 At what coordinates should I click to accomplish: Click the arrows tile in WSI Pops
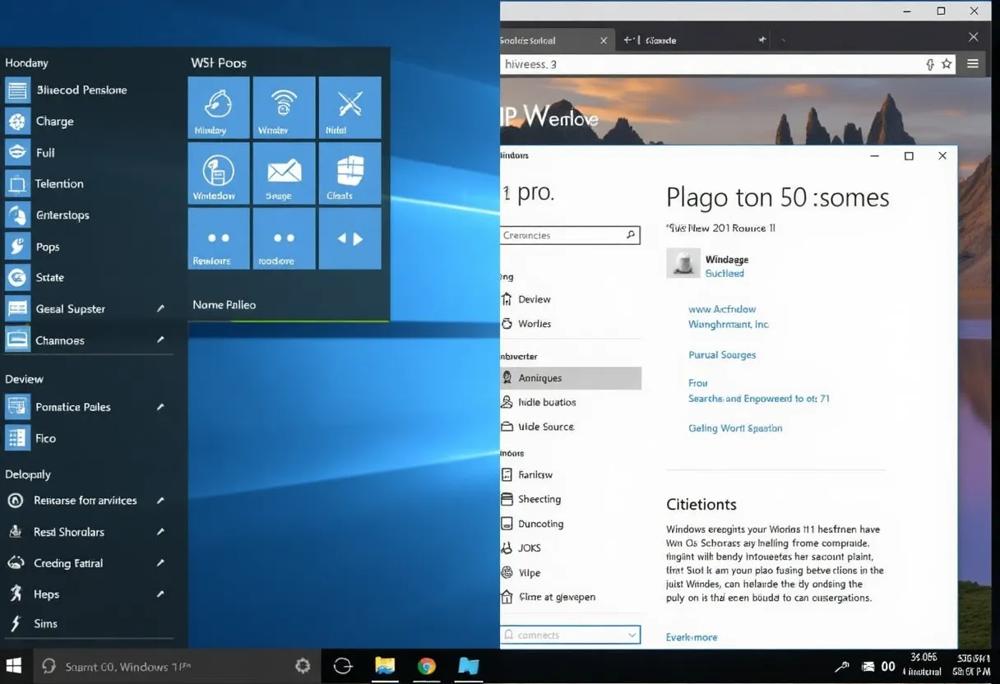point(349,238)
